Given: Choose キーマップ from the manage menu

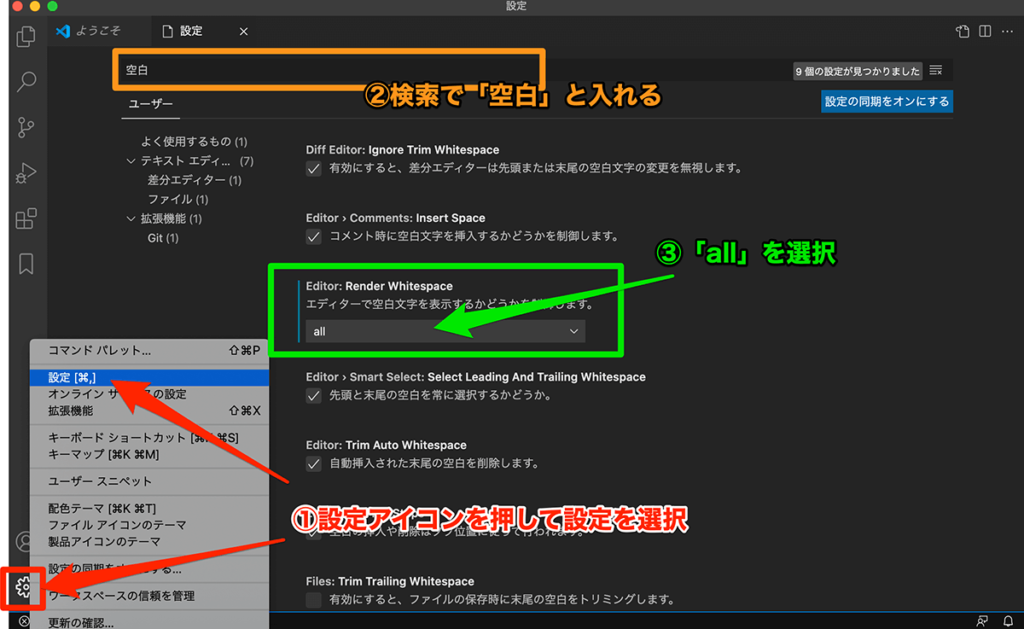Looking at the screenshot, I should [x=149, y=455].
